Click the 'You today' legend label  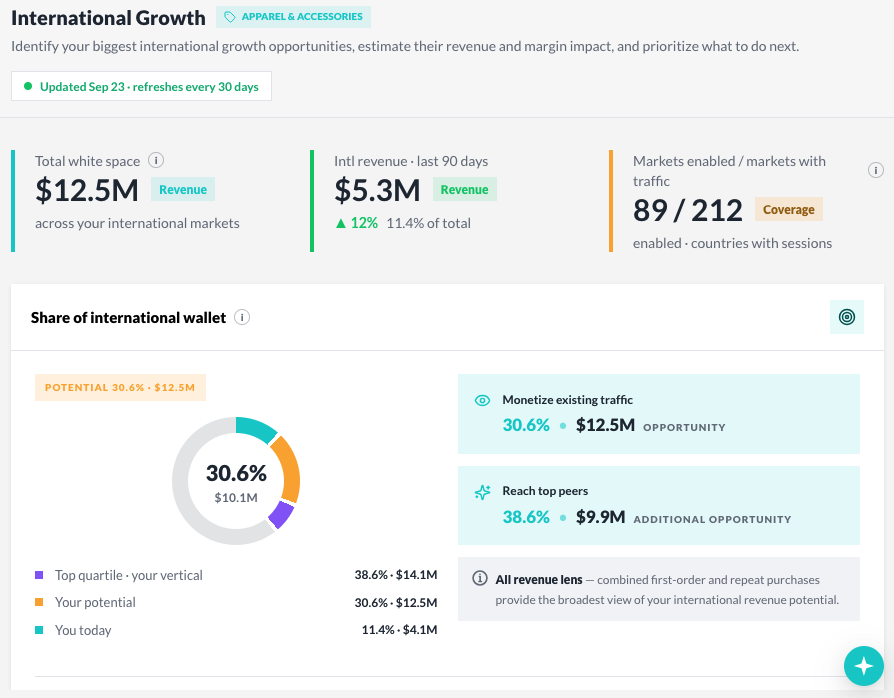click(83, 630)
